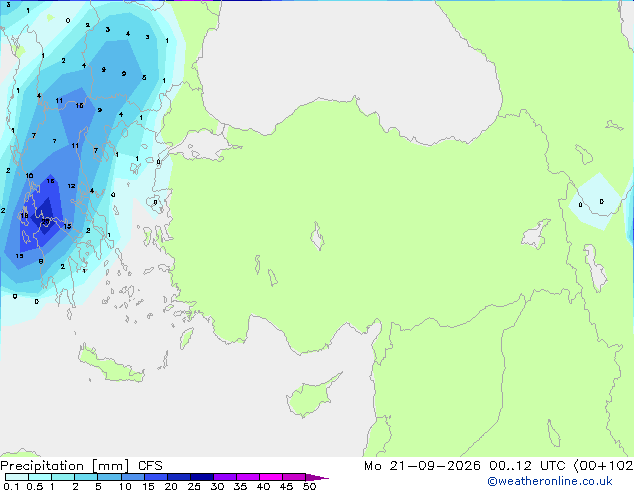Image resolution: width=634 pixels, height=490 pixels.
Task: Select the 25–30 mm dark blue legend swatch
Action: point(202,477)
